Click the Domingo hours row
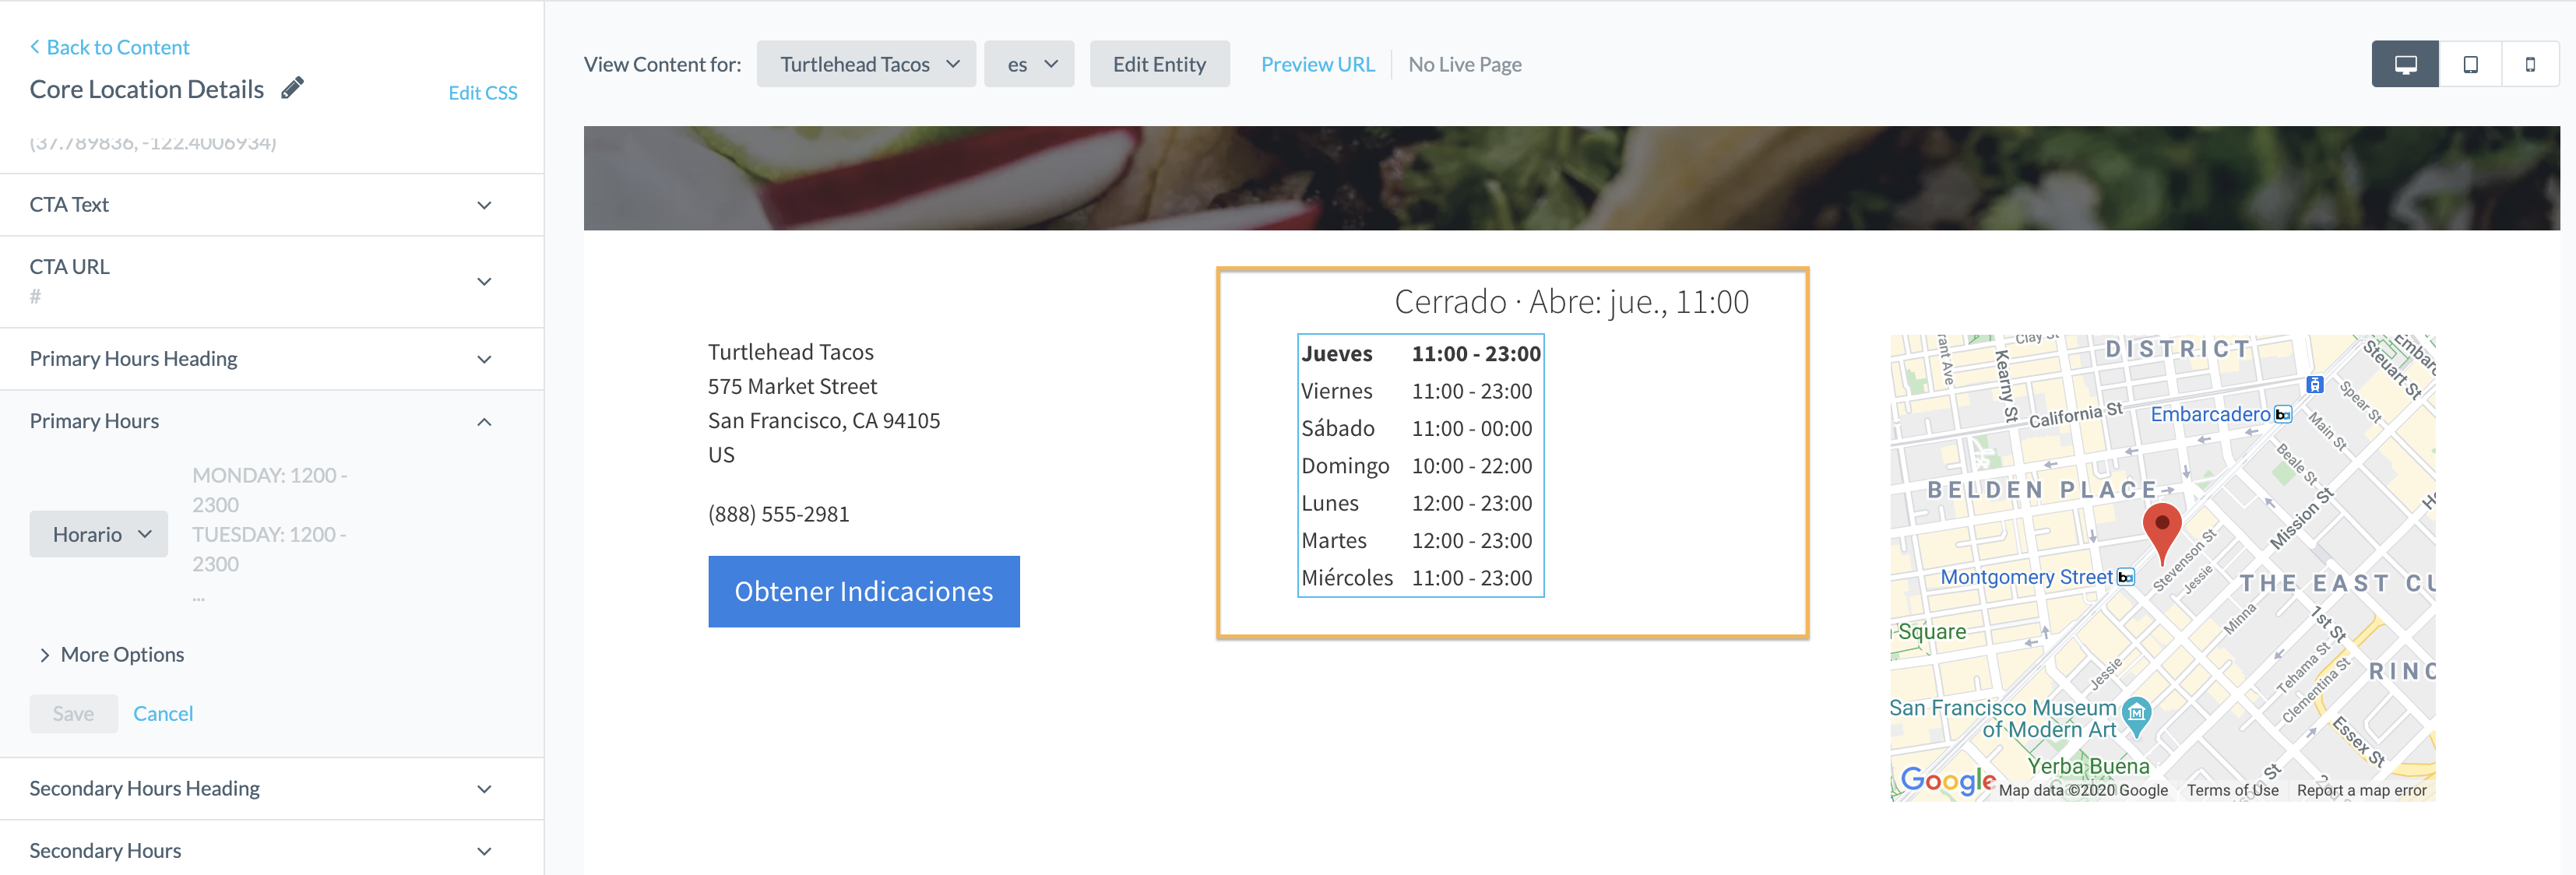 pos(1420,466)
